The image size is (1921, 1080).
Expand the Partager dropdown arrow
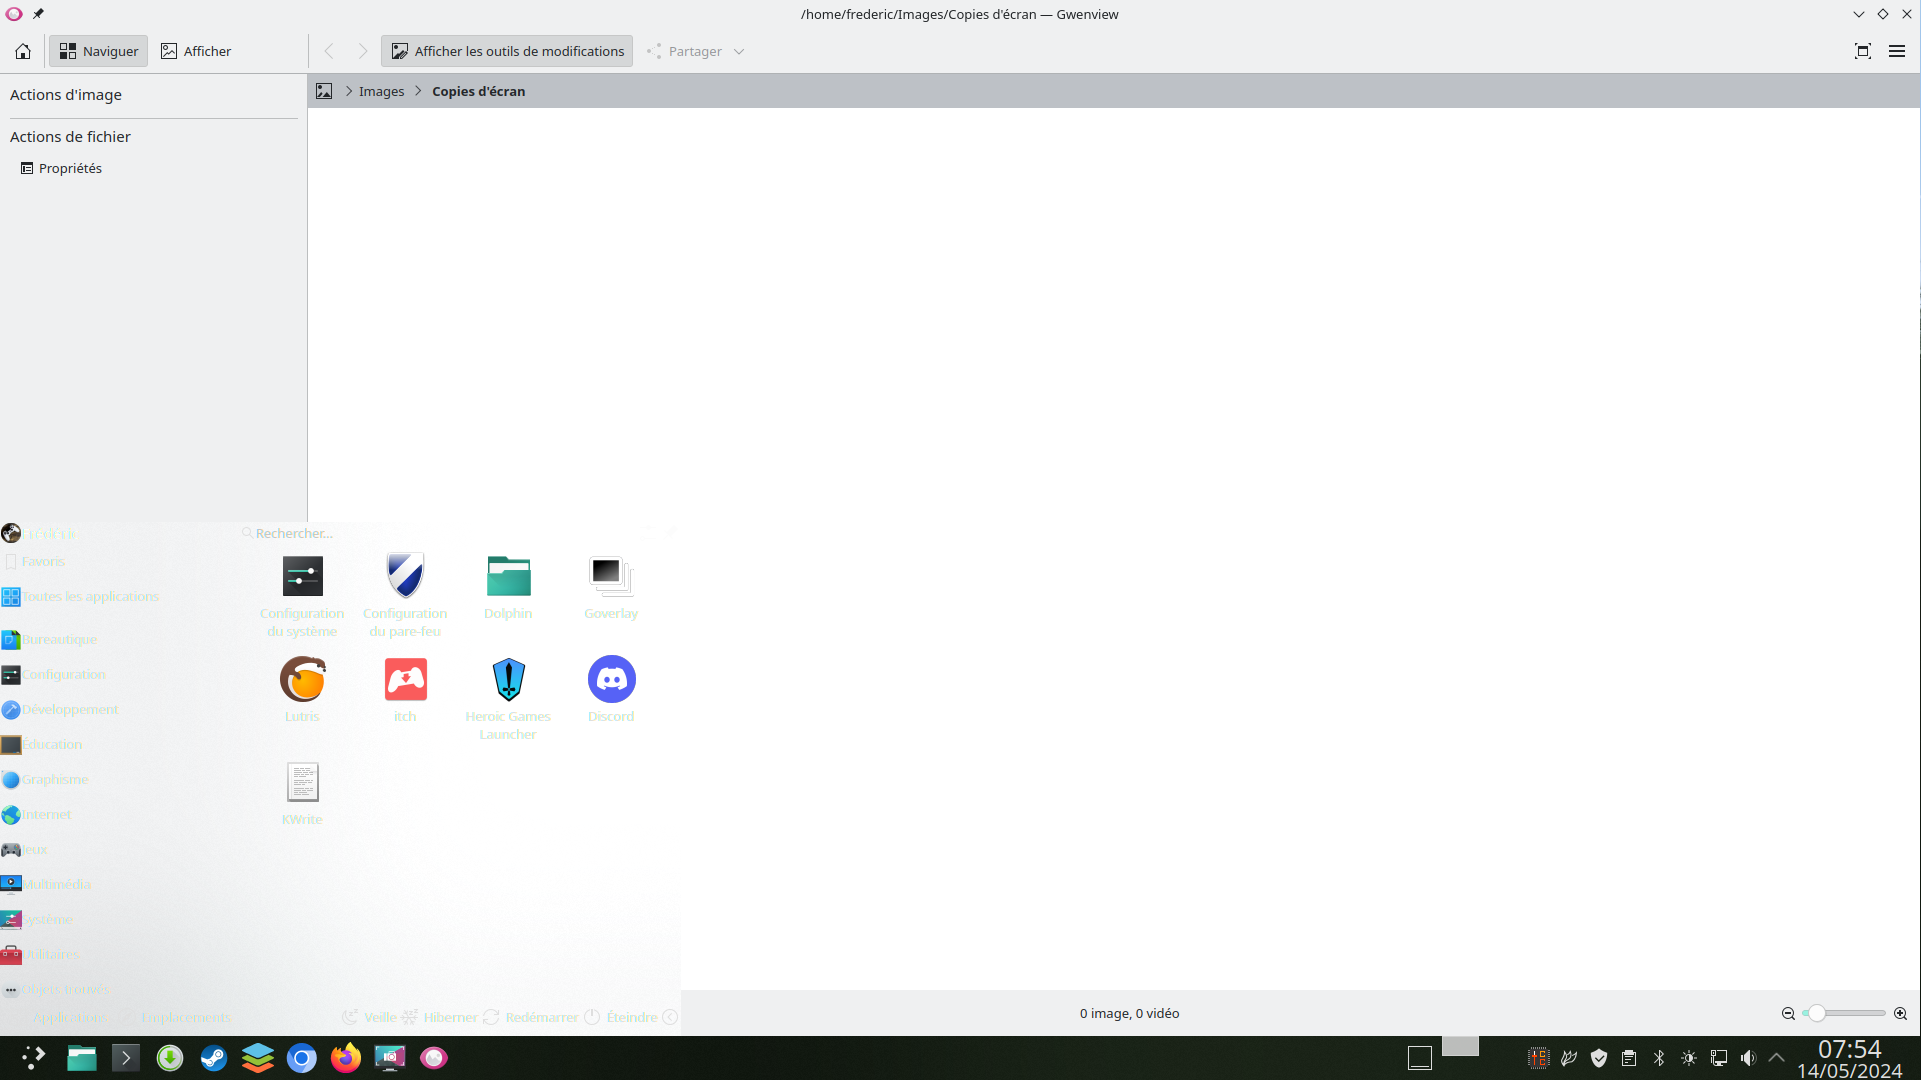(x=739, y=51)
